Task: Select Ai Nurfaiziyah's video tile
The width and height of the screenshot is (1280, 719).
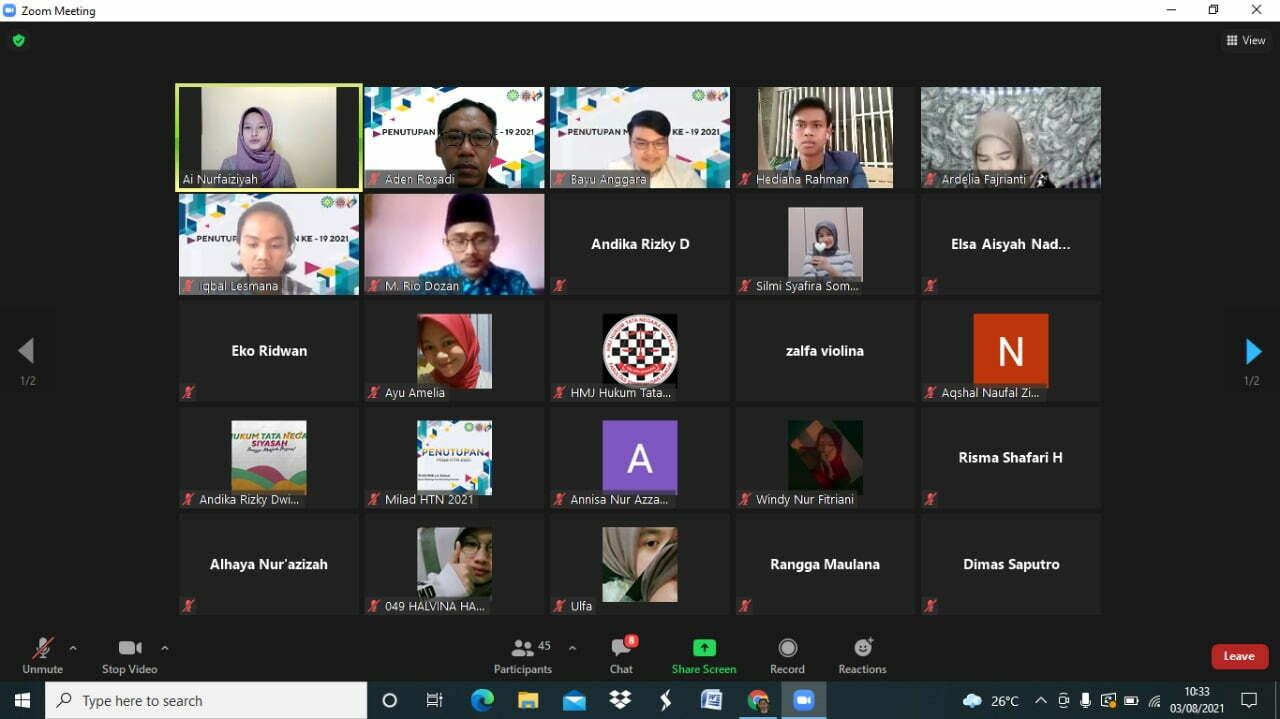Action: click(269, 137)
